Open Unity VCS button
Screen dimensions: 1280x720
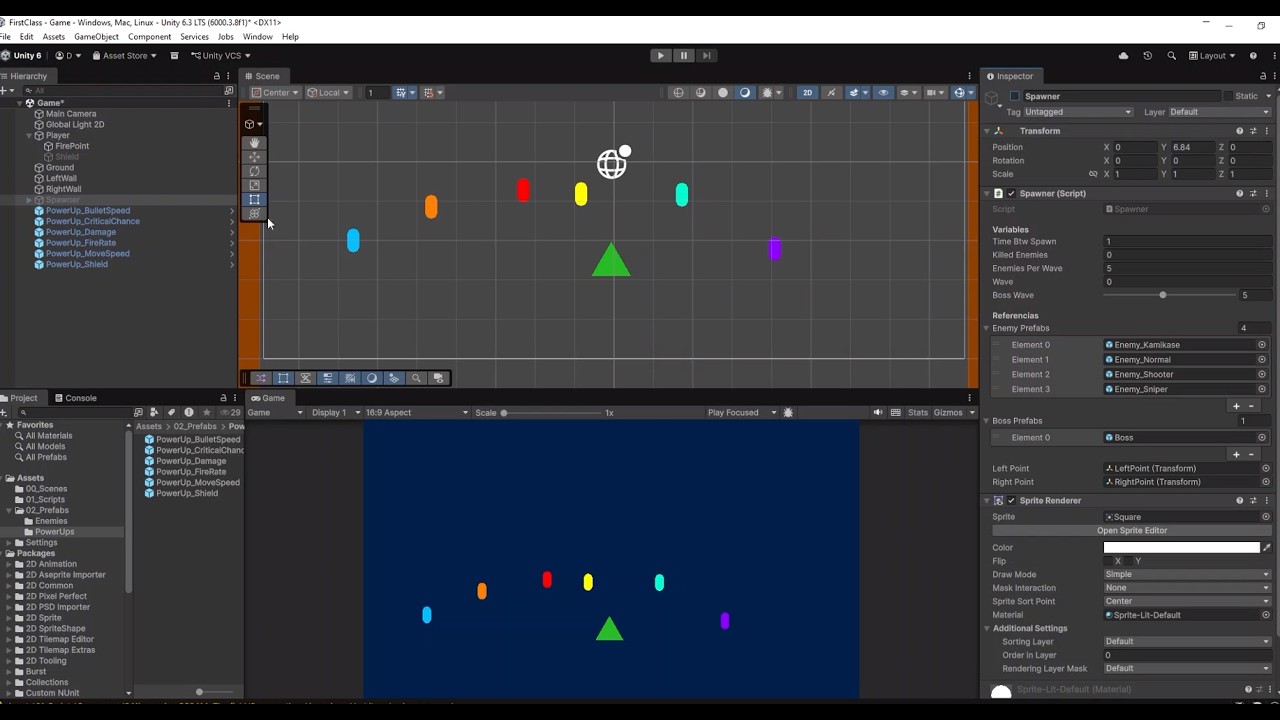point(220,56)
